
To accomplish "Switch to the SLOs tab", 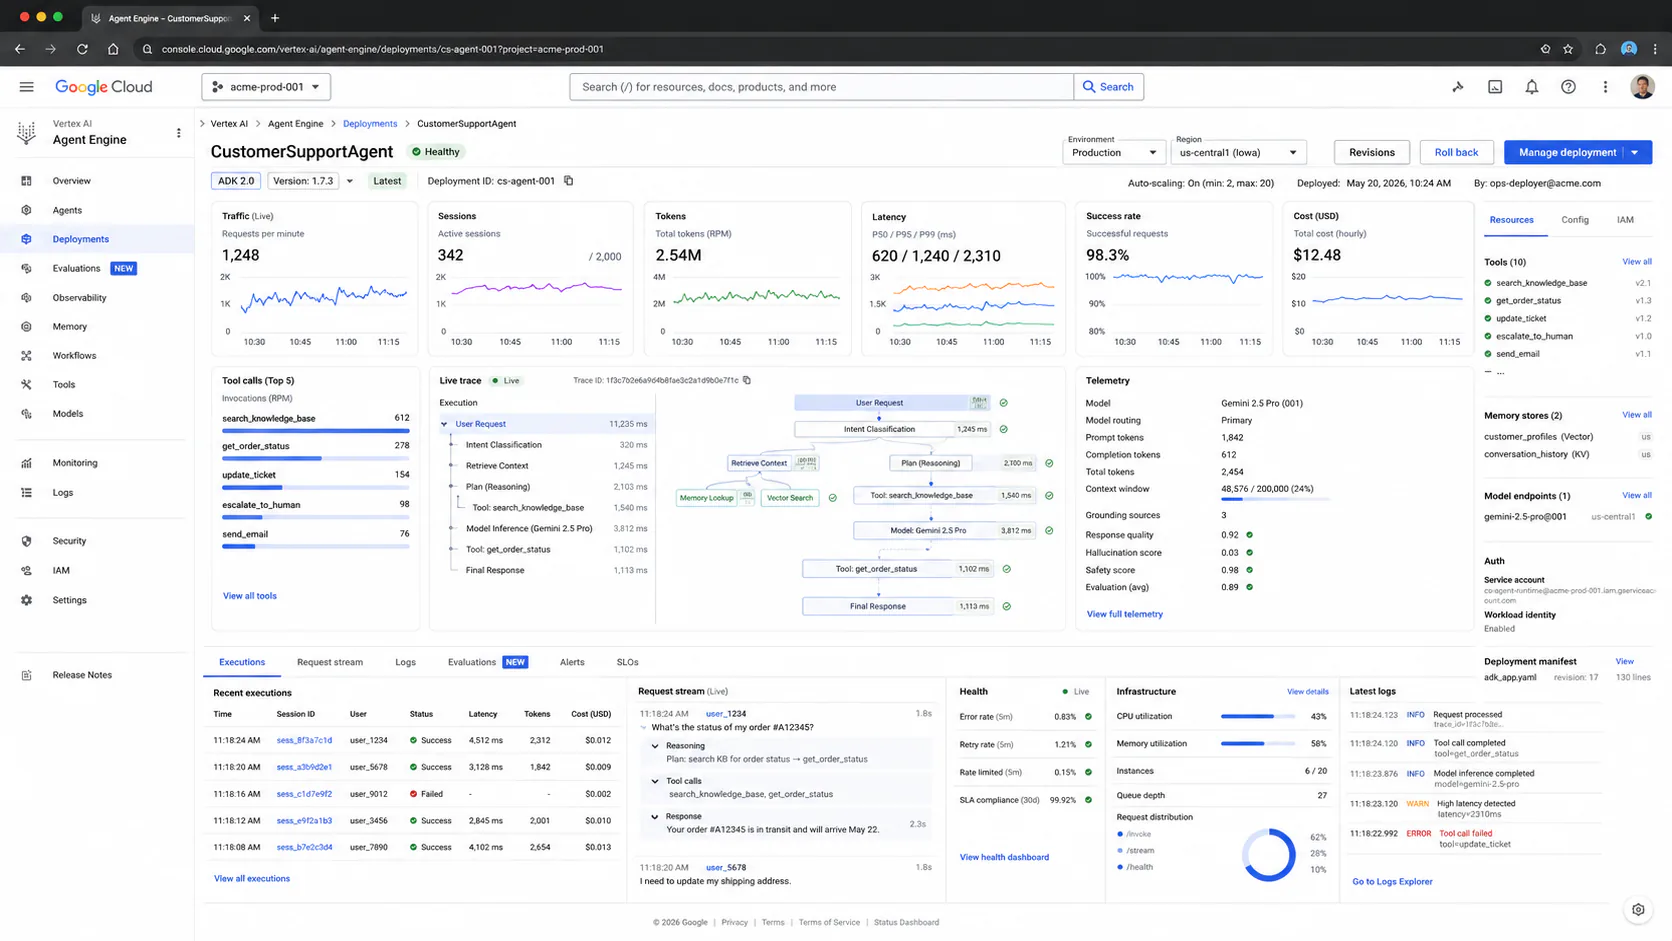I will click(x=627, y=662).
